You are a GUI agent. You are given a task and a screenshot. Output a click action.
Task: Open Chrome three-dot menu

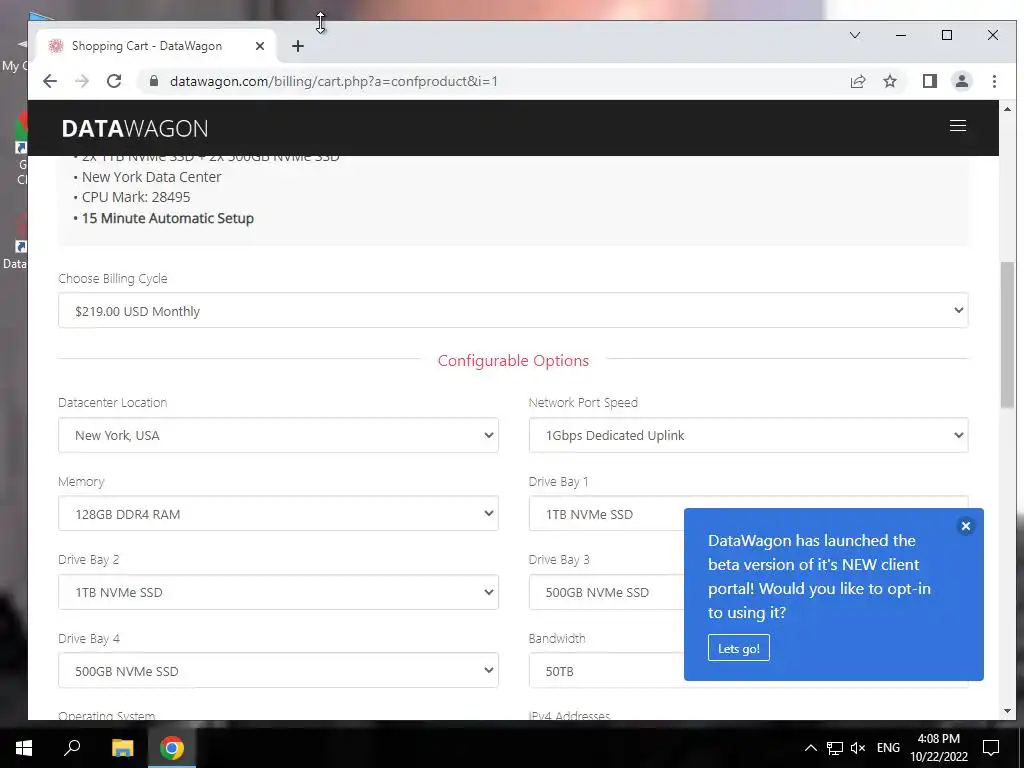click(x=994, y=81)
